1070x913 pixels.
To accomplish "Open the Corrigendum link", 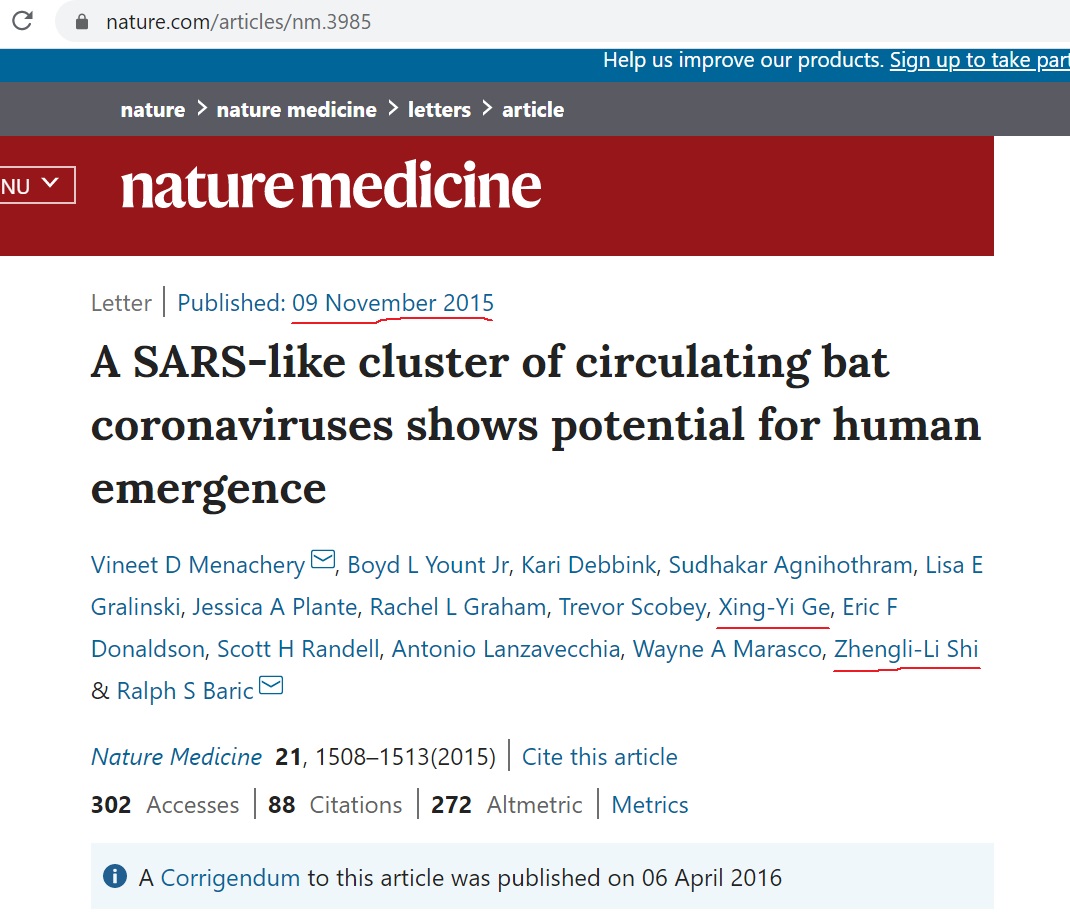I will (230, 878).
